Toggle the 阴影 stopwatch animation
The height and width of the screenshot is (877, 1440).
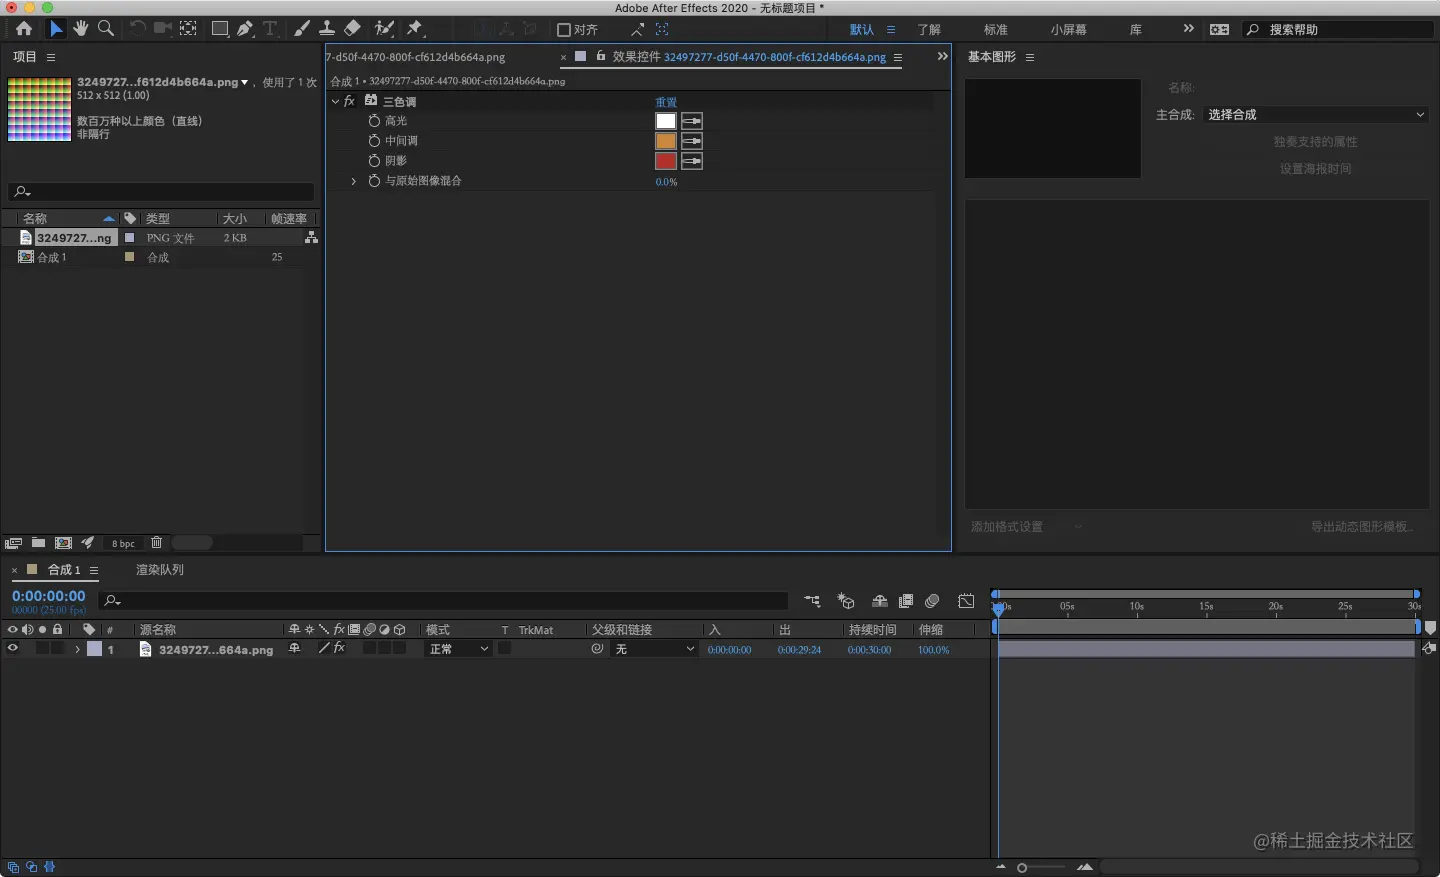pos(374,161)
